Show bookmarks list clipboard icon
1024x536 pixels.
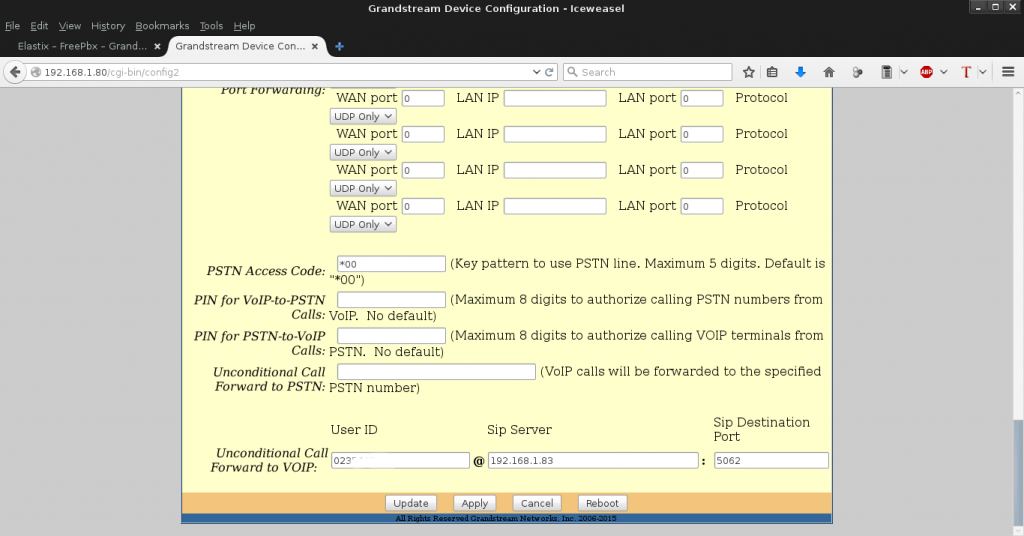pyautogui.click(x=772, y=72)
